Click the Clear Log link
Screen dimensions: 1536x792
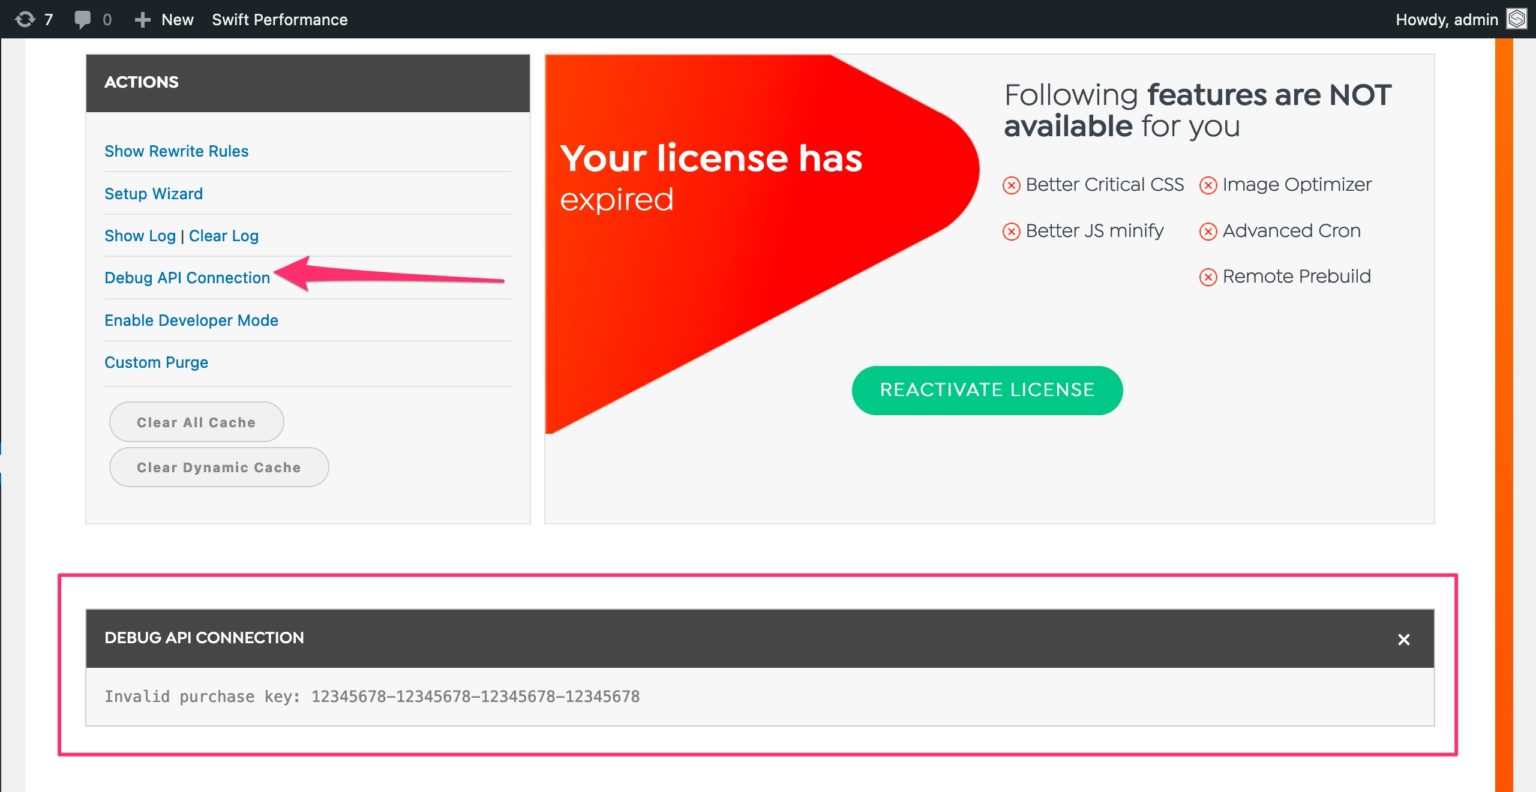(x=224, y=236)
